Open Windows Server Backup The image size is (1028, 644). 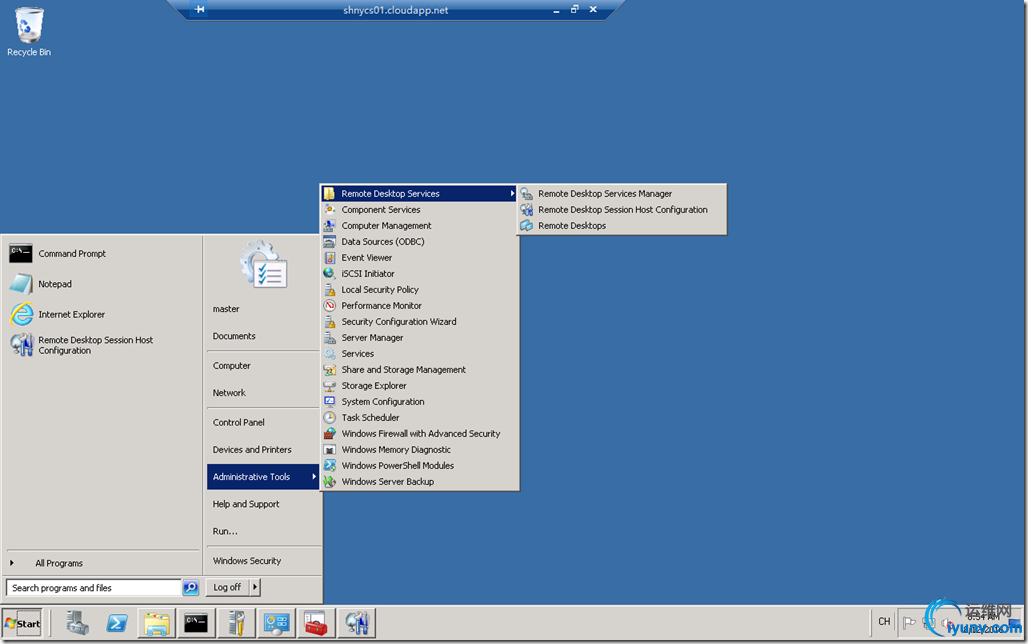(x=419, y=481)
